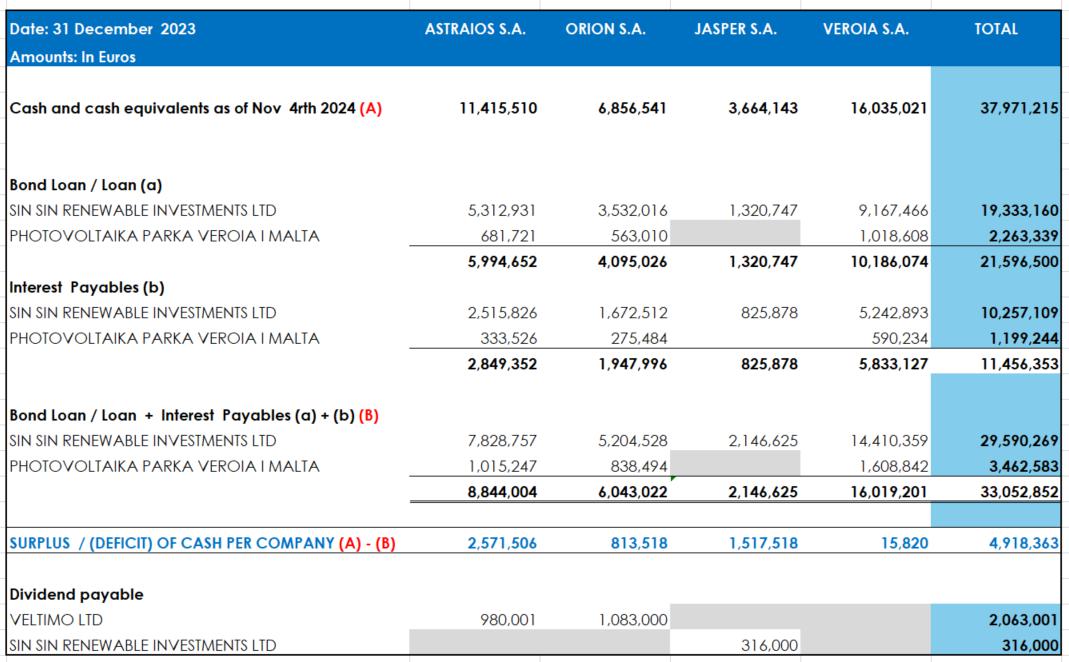The height and width of the screenshot is (662, 1069).
Task: Click Orion subtotal cell 6,043,022
Action: pyautogui.click(x=632, y=492)
